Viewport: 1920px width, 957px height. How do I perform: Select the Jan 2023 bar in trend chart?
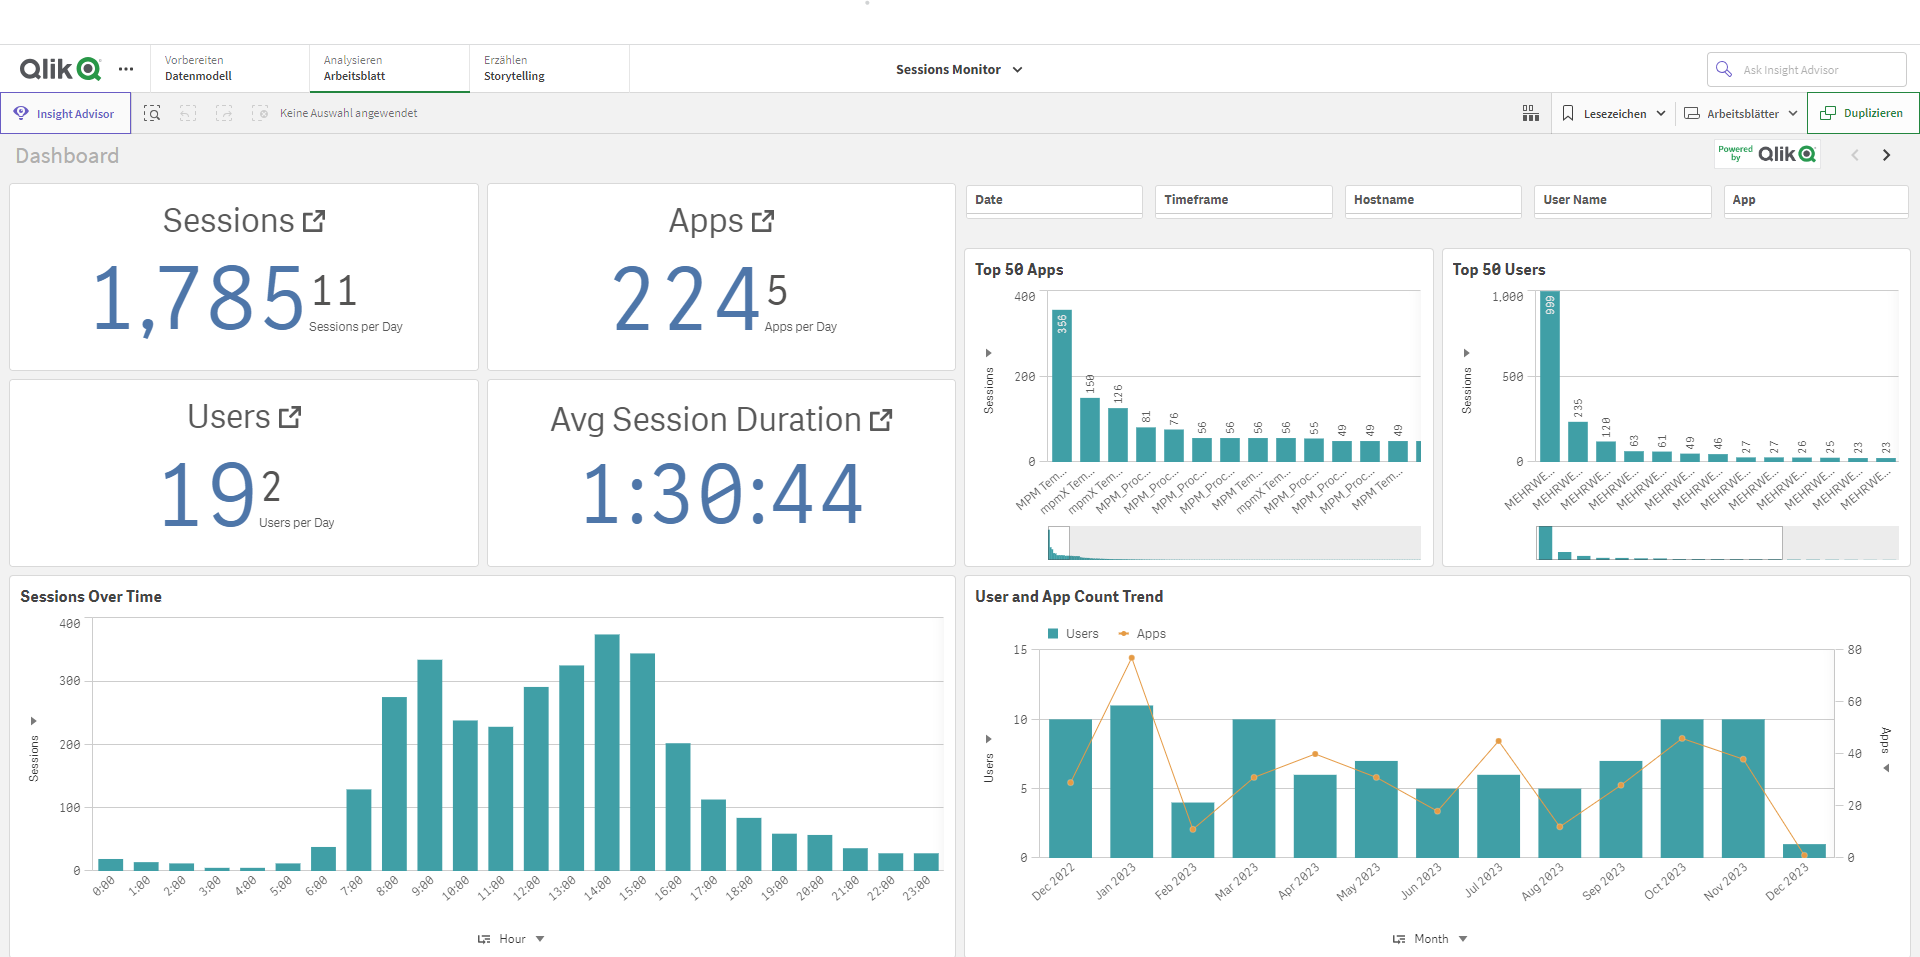tap(1131, 781)
